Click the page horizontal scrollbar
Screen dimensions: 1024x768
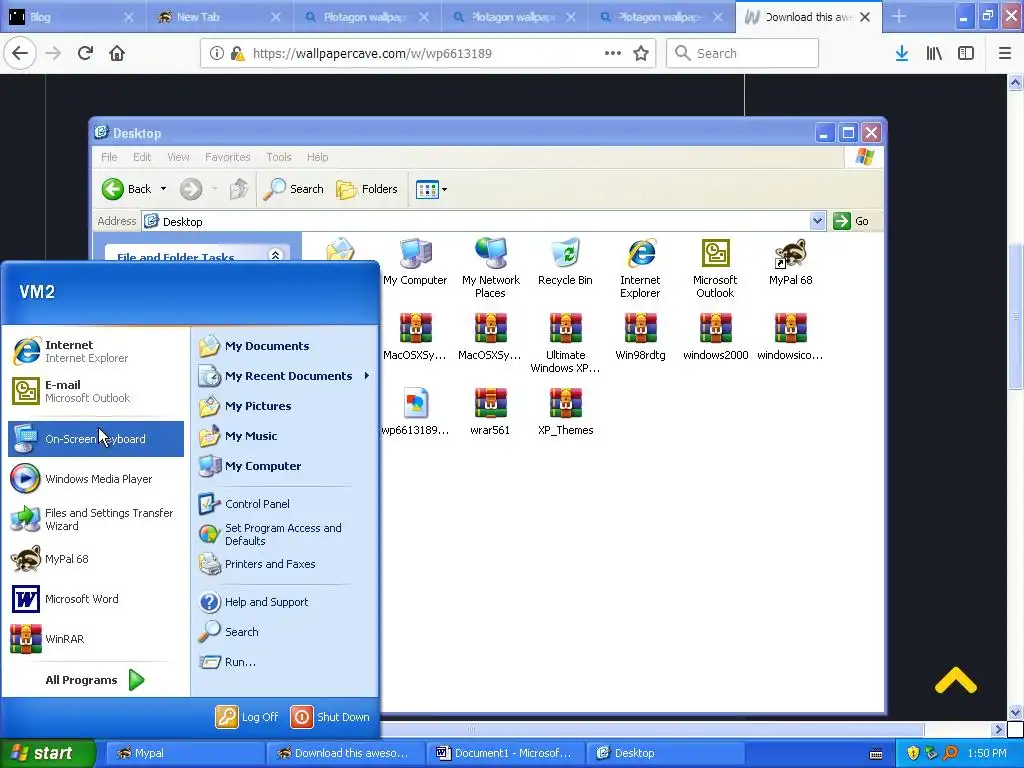(652, 729)
